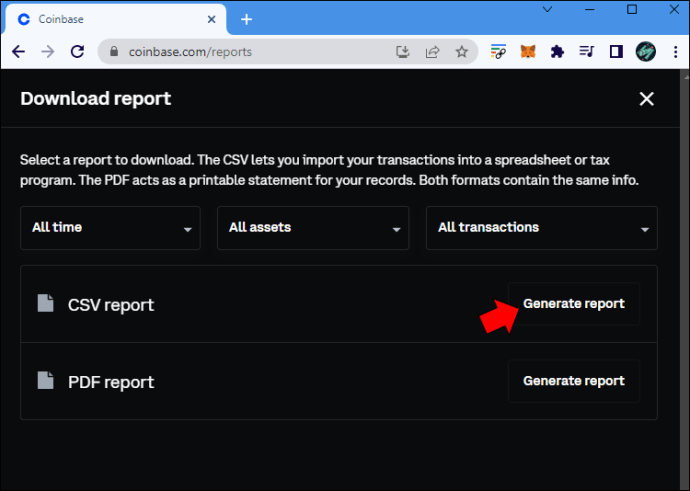Open Chrome's three-dot menu
The width and height of the screenshot is (690, 491).
coord(675,52)
